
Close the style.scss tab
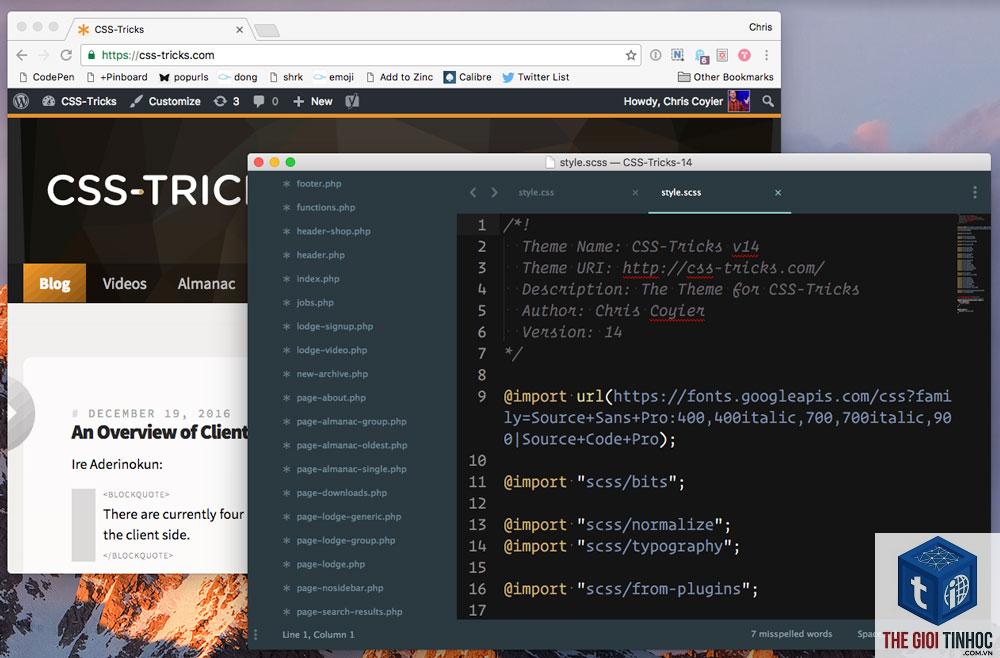[x=777, y=192]
